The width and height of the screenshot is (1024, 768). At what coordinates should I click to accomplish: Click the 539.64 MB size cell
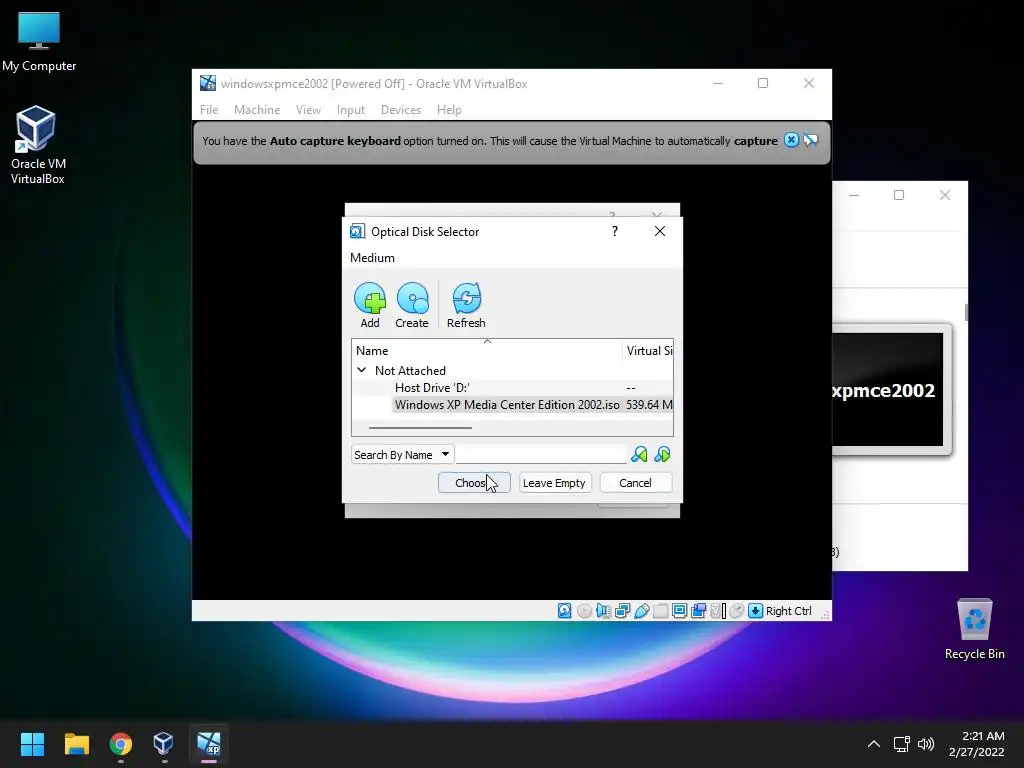point(649,405)
